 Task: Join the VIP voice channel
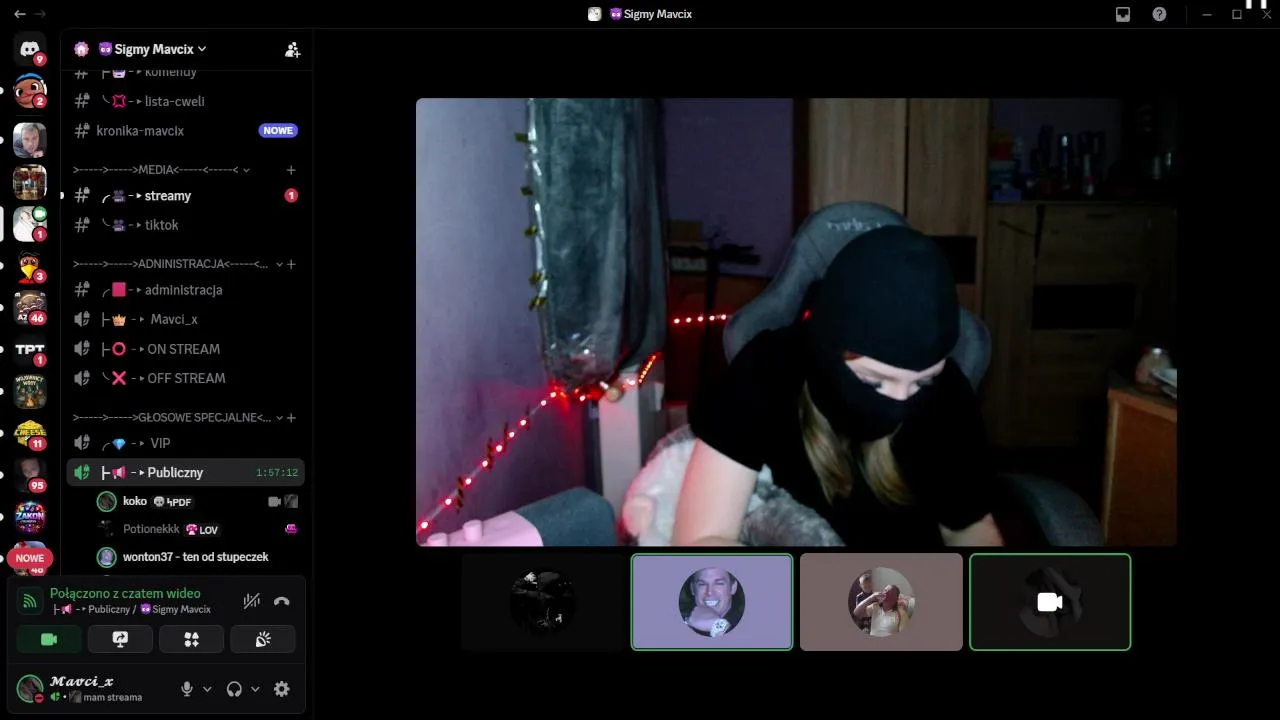(x=185, y=443)
